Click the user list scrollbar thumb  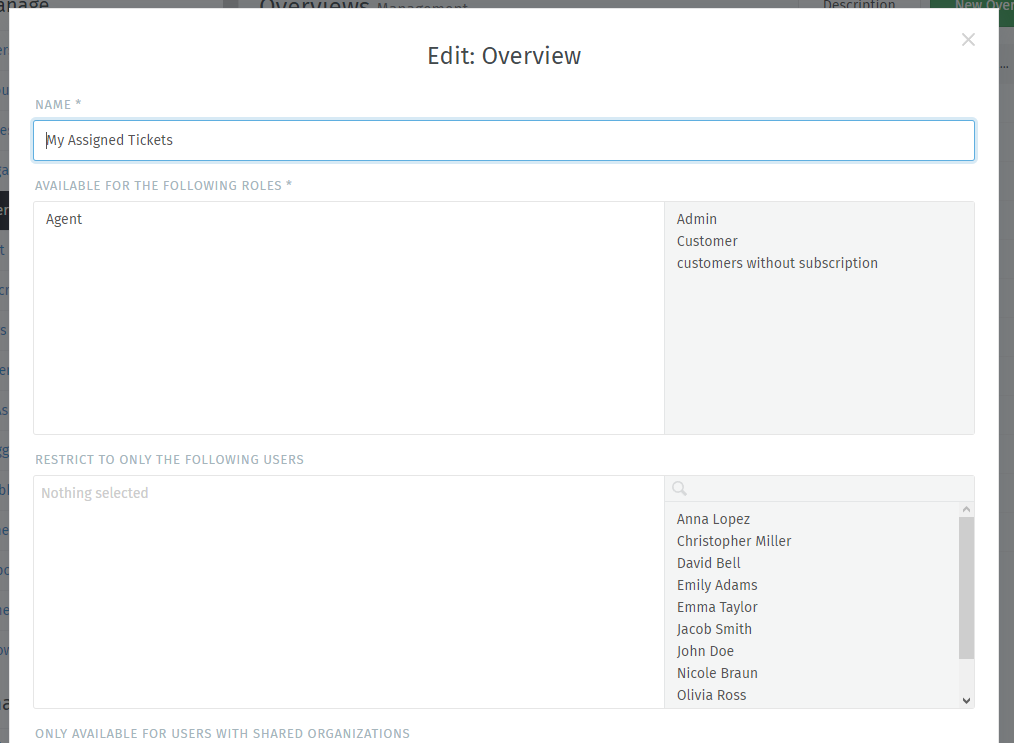(966, 588)
